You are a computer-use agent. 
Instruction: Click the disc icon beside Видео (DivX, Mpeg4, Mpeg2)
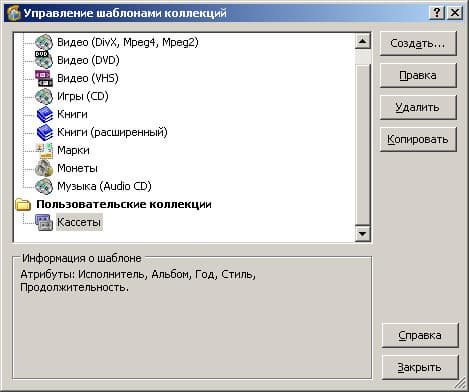44,42
